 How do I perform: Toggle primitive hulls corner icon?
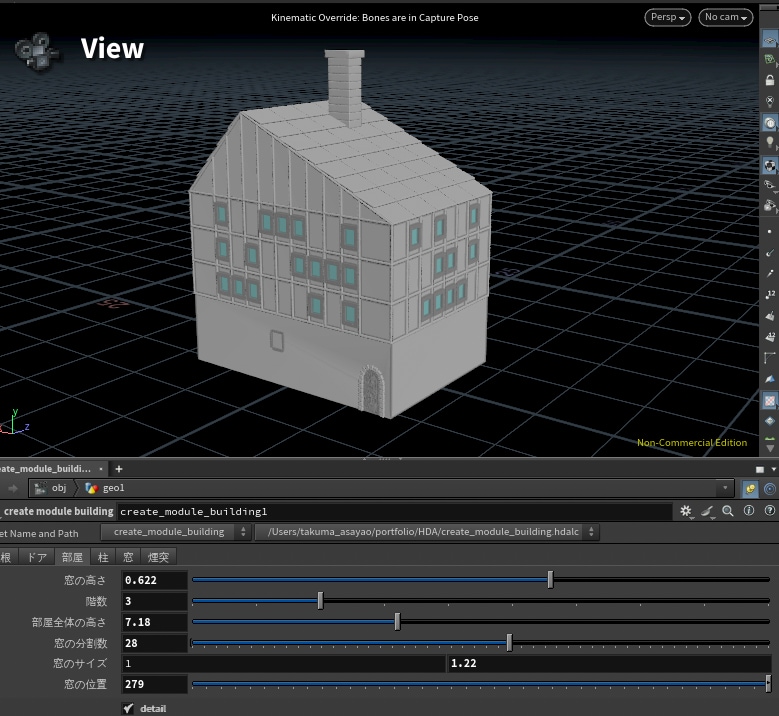click(x=770, y=358)
